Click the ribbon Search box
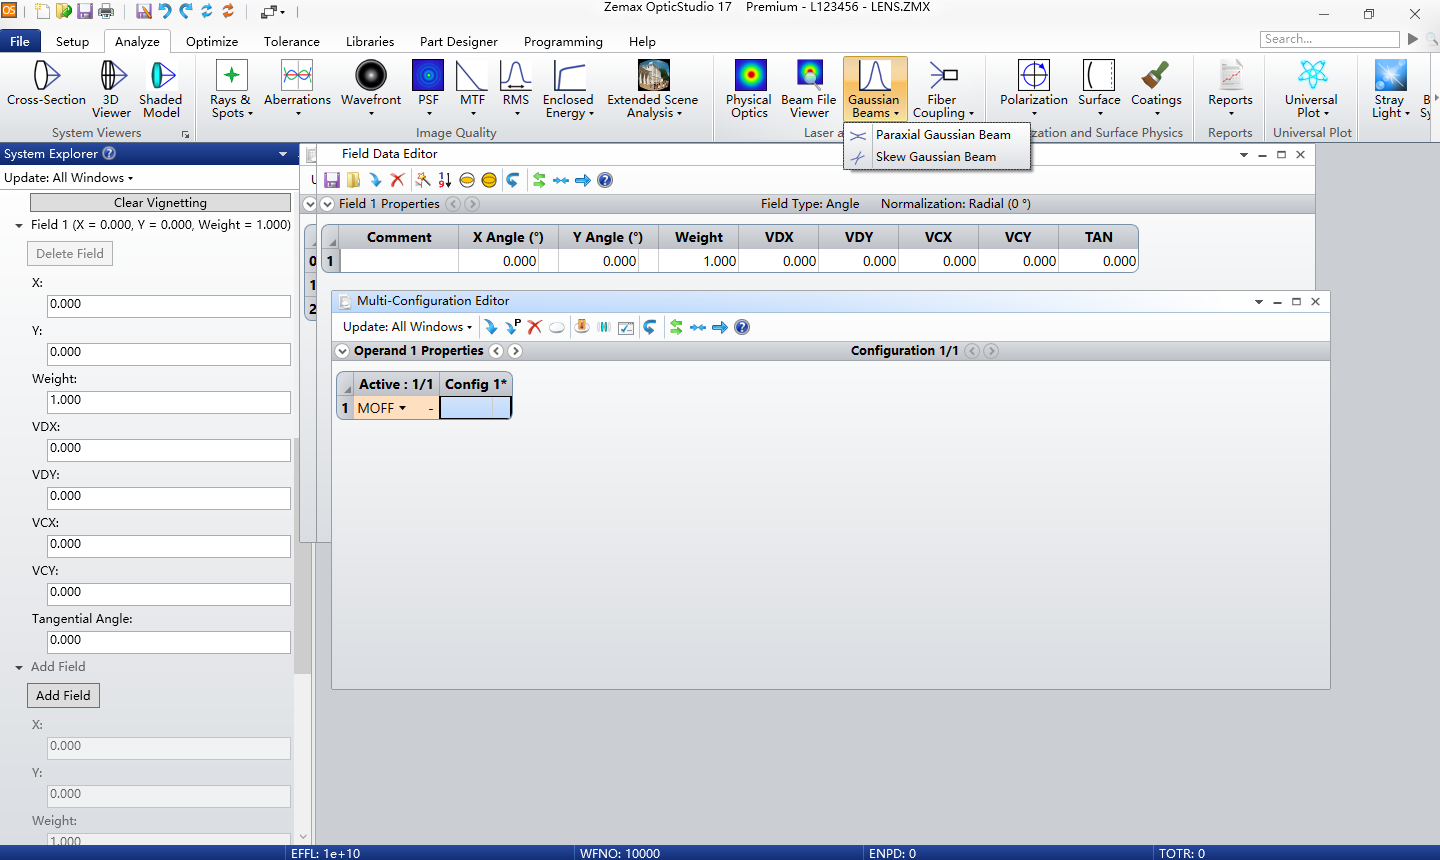The width and height of the screenshot is (1440, 860). tap(1329, 39)
